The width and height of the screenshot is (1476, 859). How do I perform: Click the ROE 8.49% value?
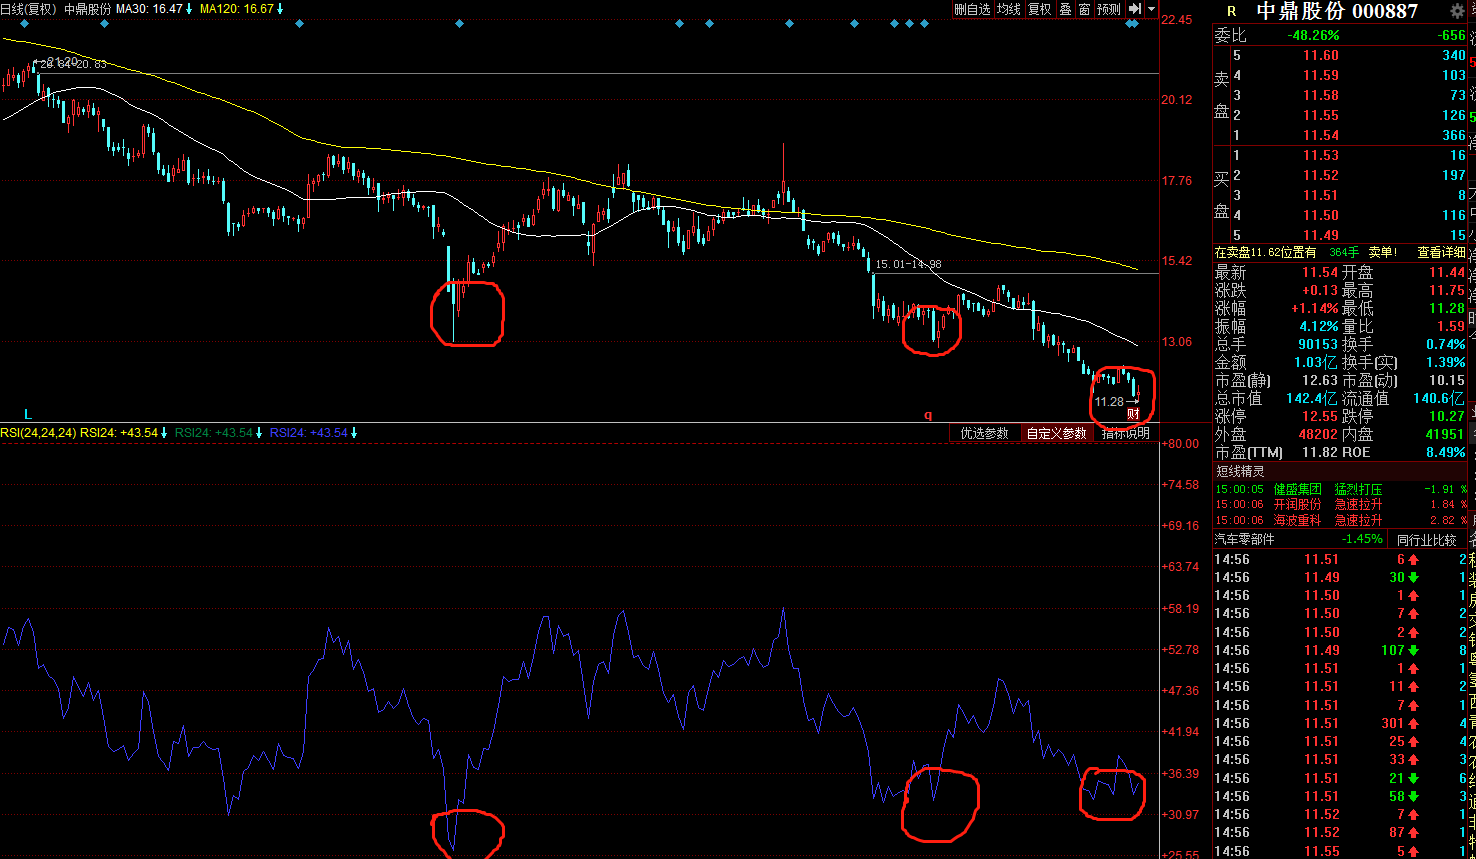point(1444,453)
